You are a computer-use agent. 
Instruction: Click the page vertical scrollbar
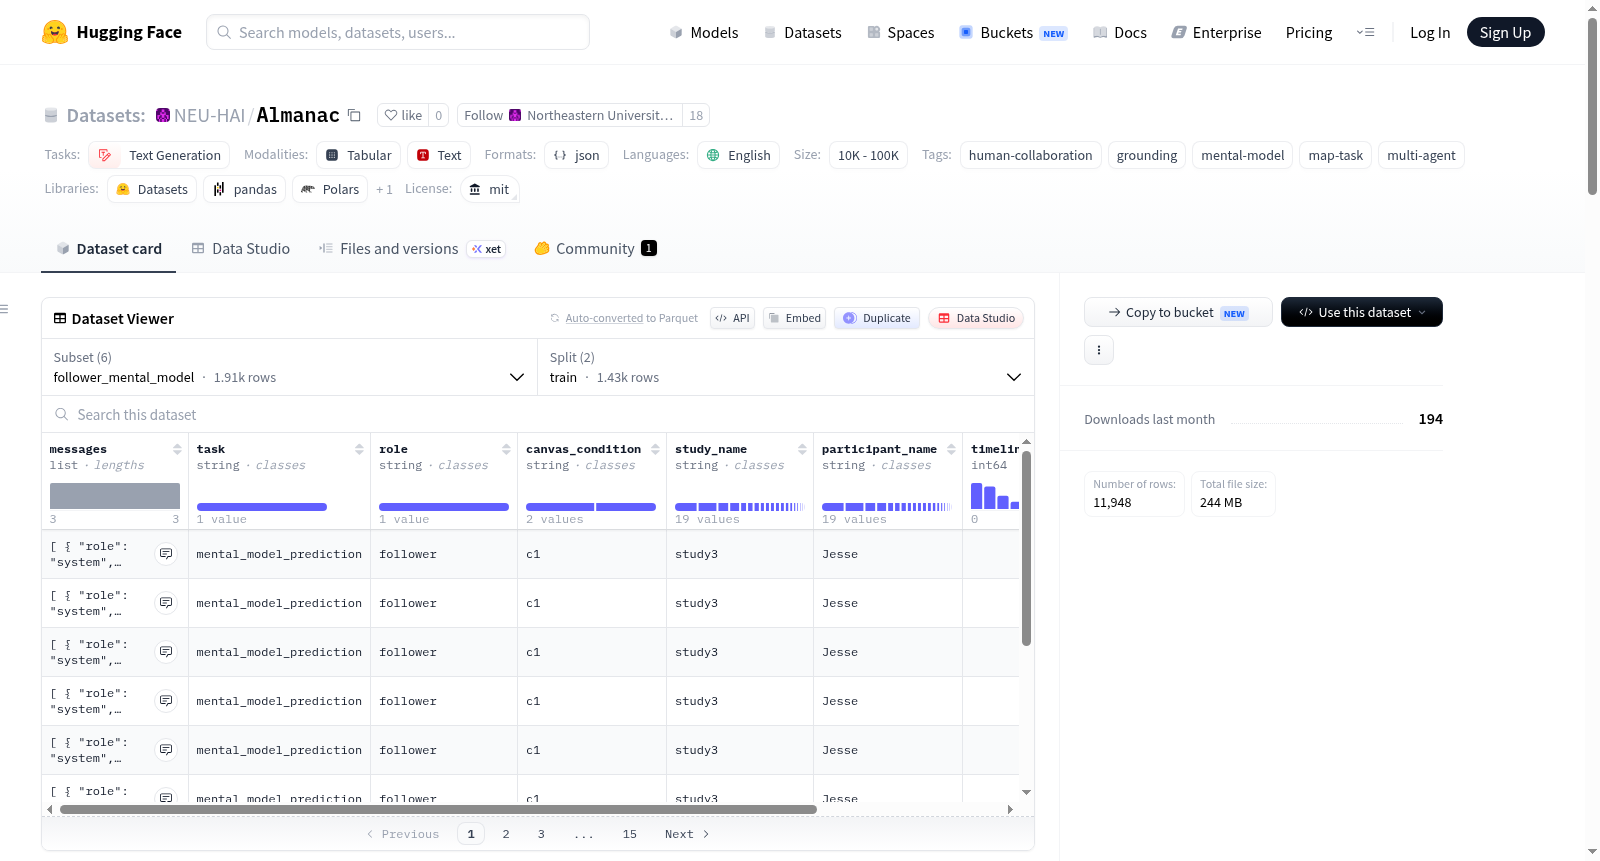[x=1592, y=106]
